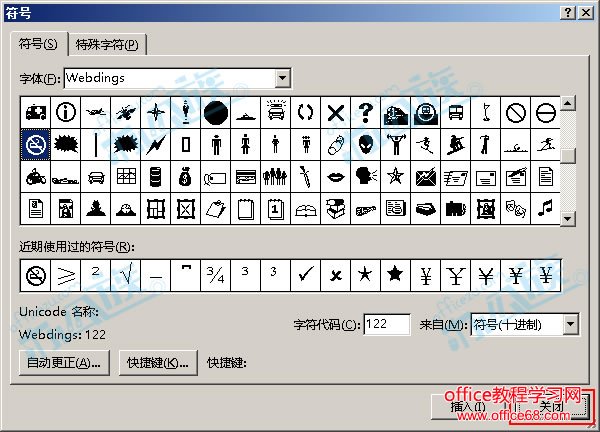Viewport: 600px width, 432px height.
Task: Pick the oil drum barrel symbol
Action: [x=156, y=177]
